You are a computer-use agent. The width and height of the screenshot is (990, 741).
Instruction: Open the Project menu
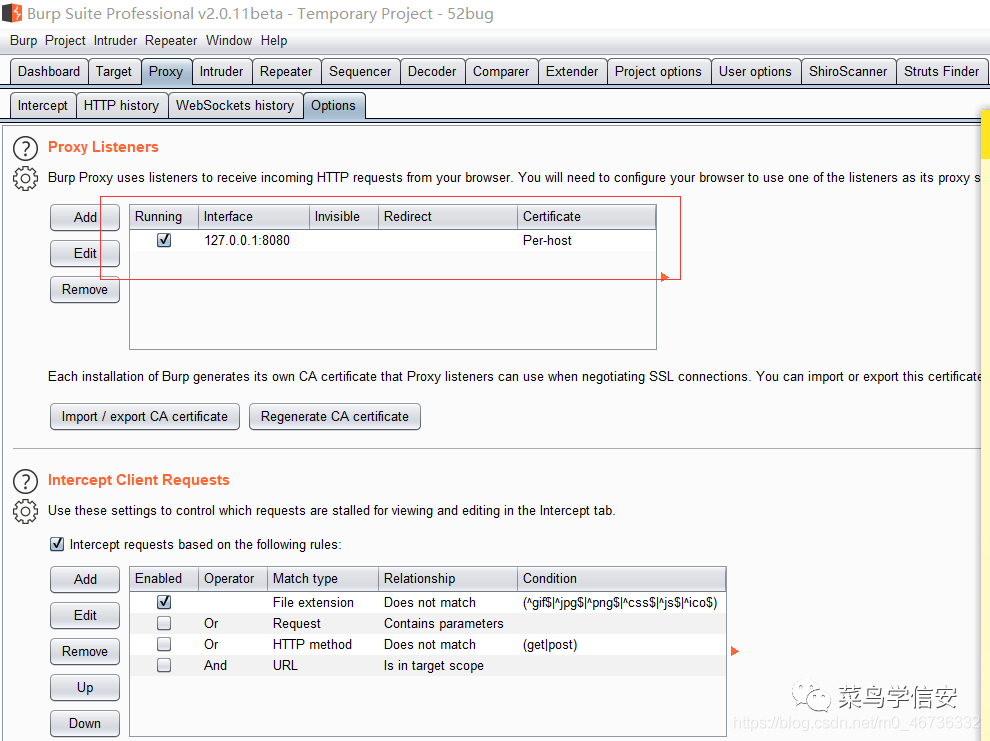[65, 40]
